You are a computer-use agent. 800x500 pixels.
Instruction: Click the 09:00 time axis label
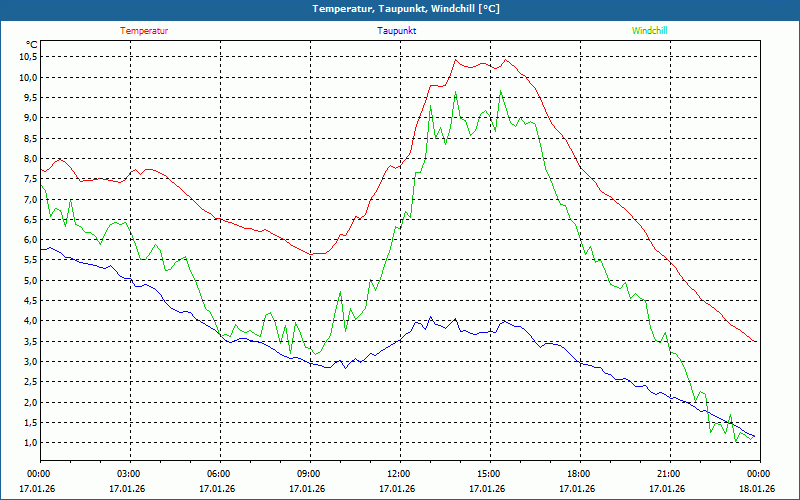click(x=308, y=474)
